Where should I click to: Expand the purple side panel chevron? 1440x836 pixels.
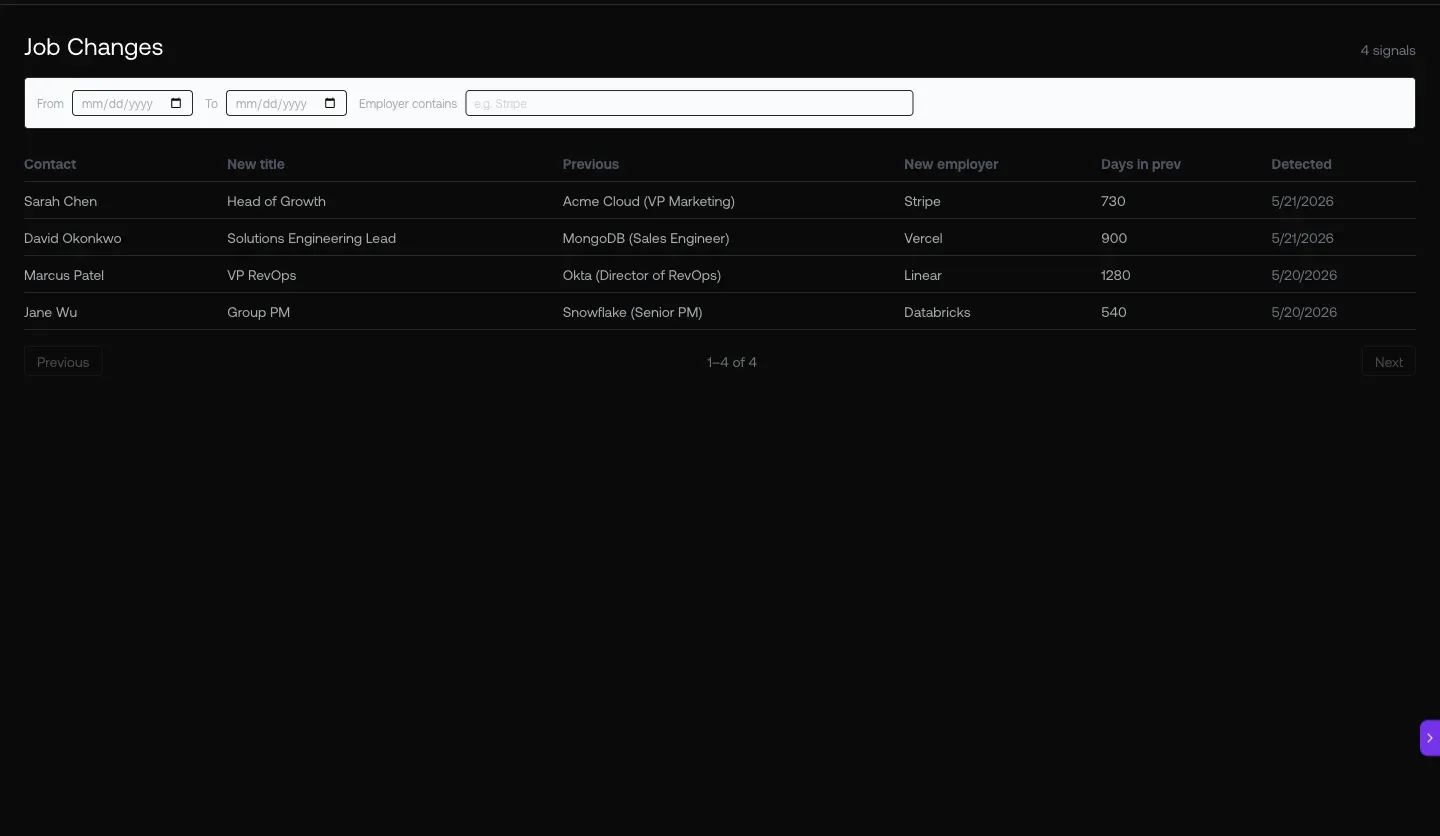(x=1430, y=738)
